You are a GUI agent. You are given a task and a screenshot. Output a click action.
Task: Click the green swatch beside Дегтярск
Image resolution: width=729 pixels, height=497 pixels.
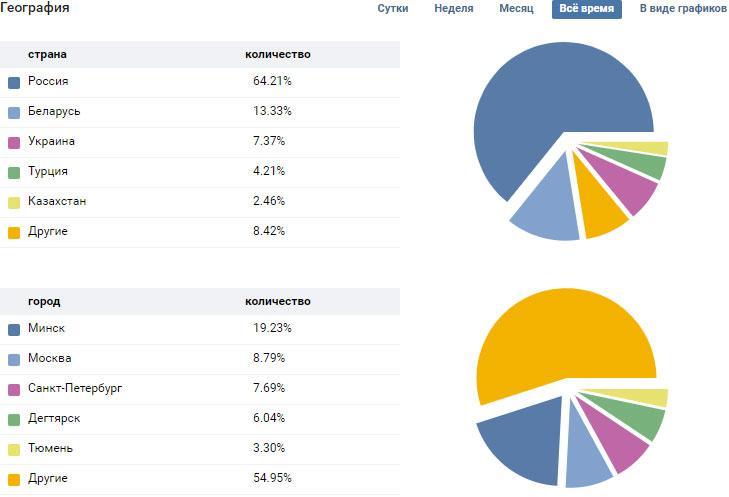(14, 419)
